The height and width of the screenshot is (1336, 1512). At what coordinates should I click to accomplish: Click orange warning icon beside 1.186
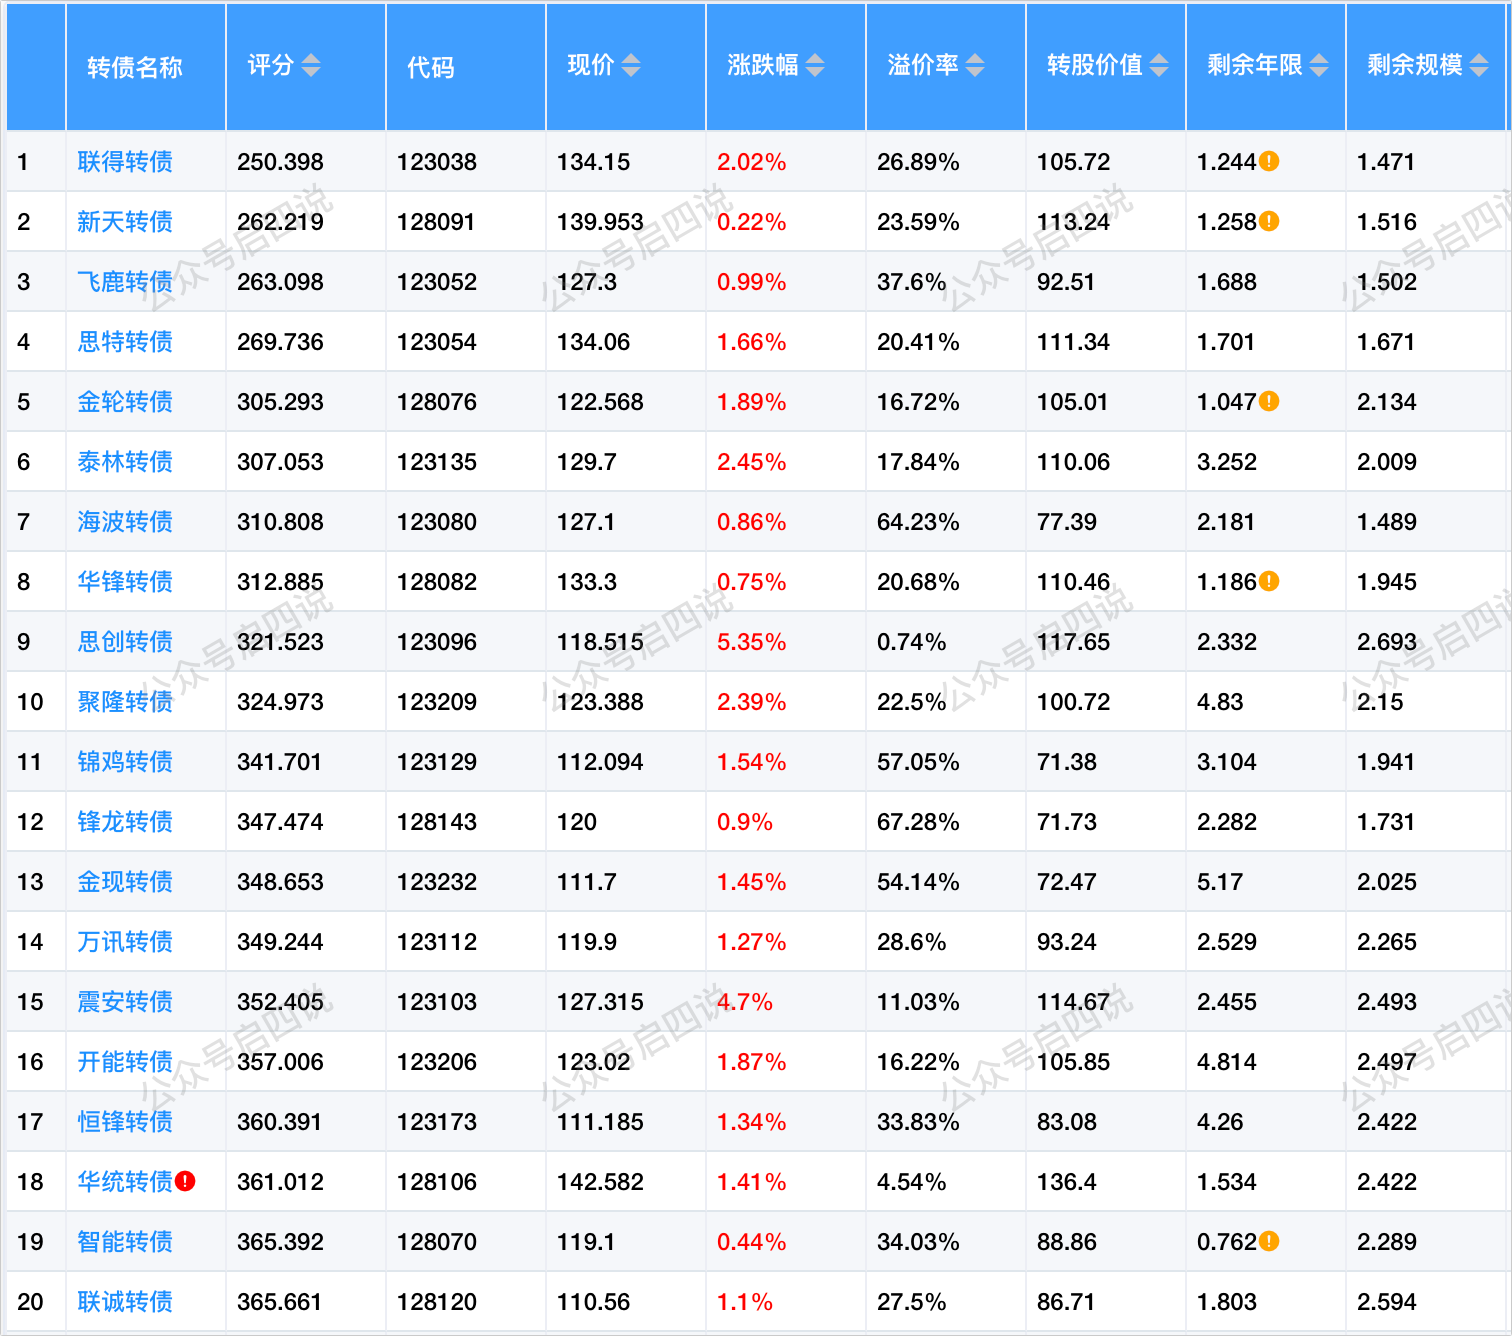tap(1269, 581)
